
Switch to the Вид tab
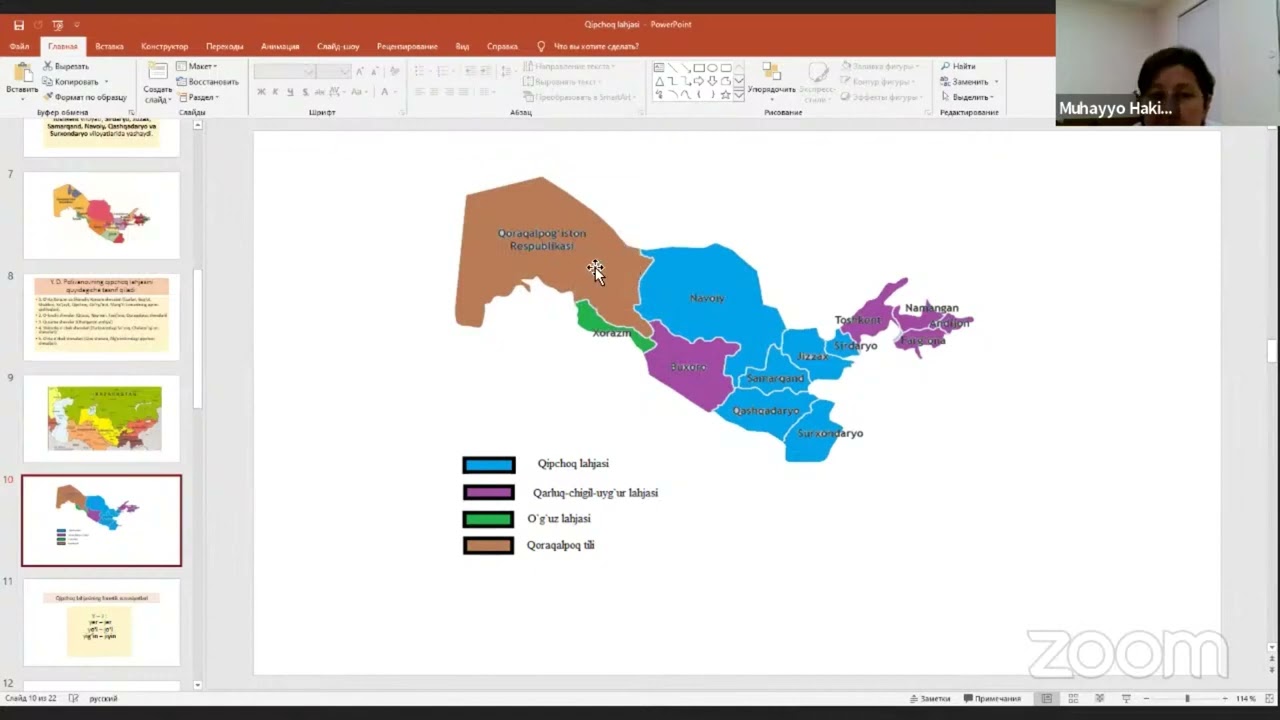(x=462, y=46)
